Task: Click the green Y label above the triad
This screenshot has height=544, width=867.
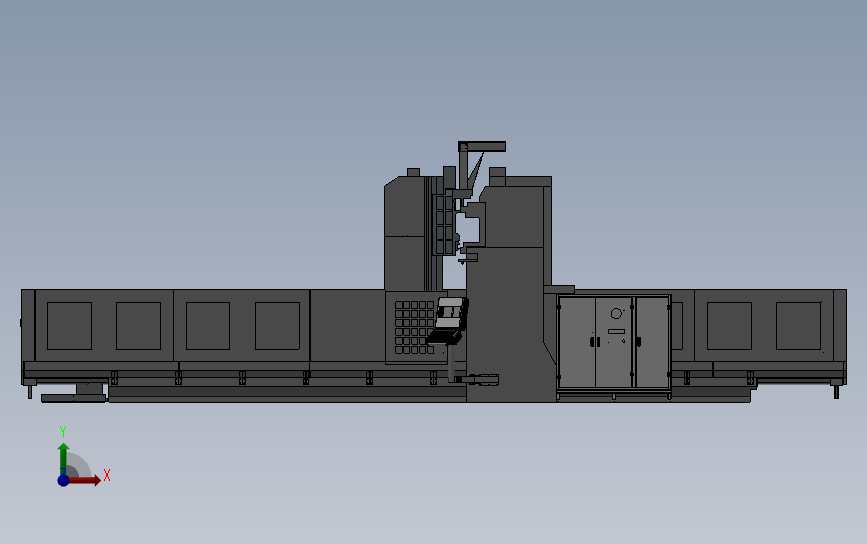Action: click(63, 432)
